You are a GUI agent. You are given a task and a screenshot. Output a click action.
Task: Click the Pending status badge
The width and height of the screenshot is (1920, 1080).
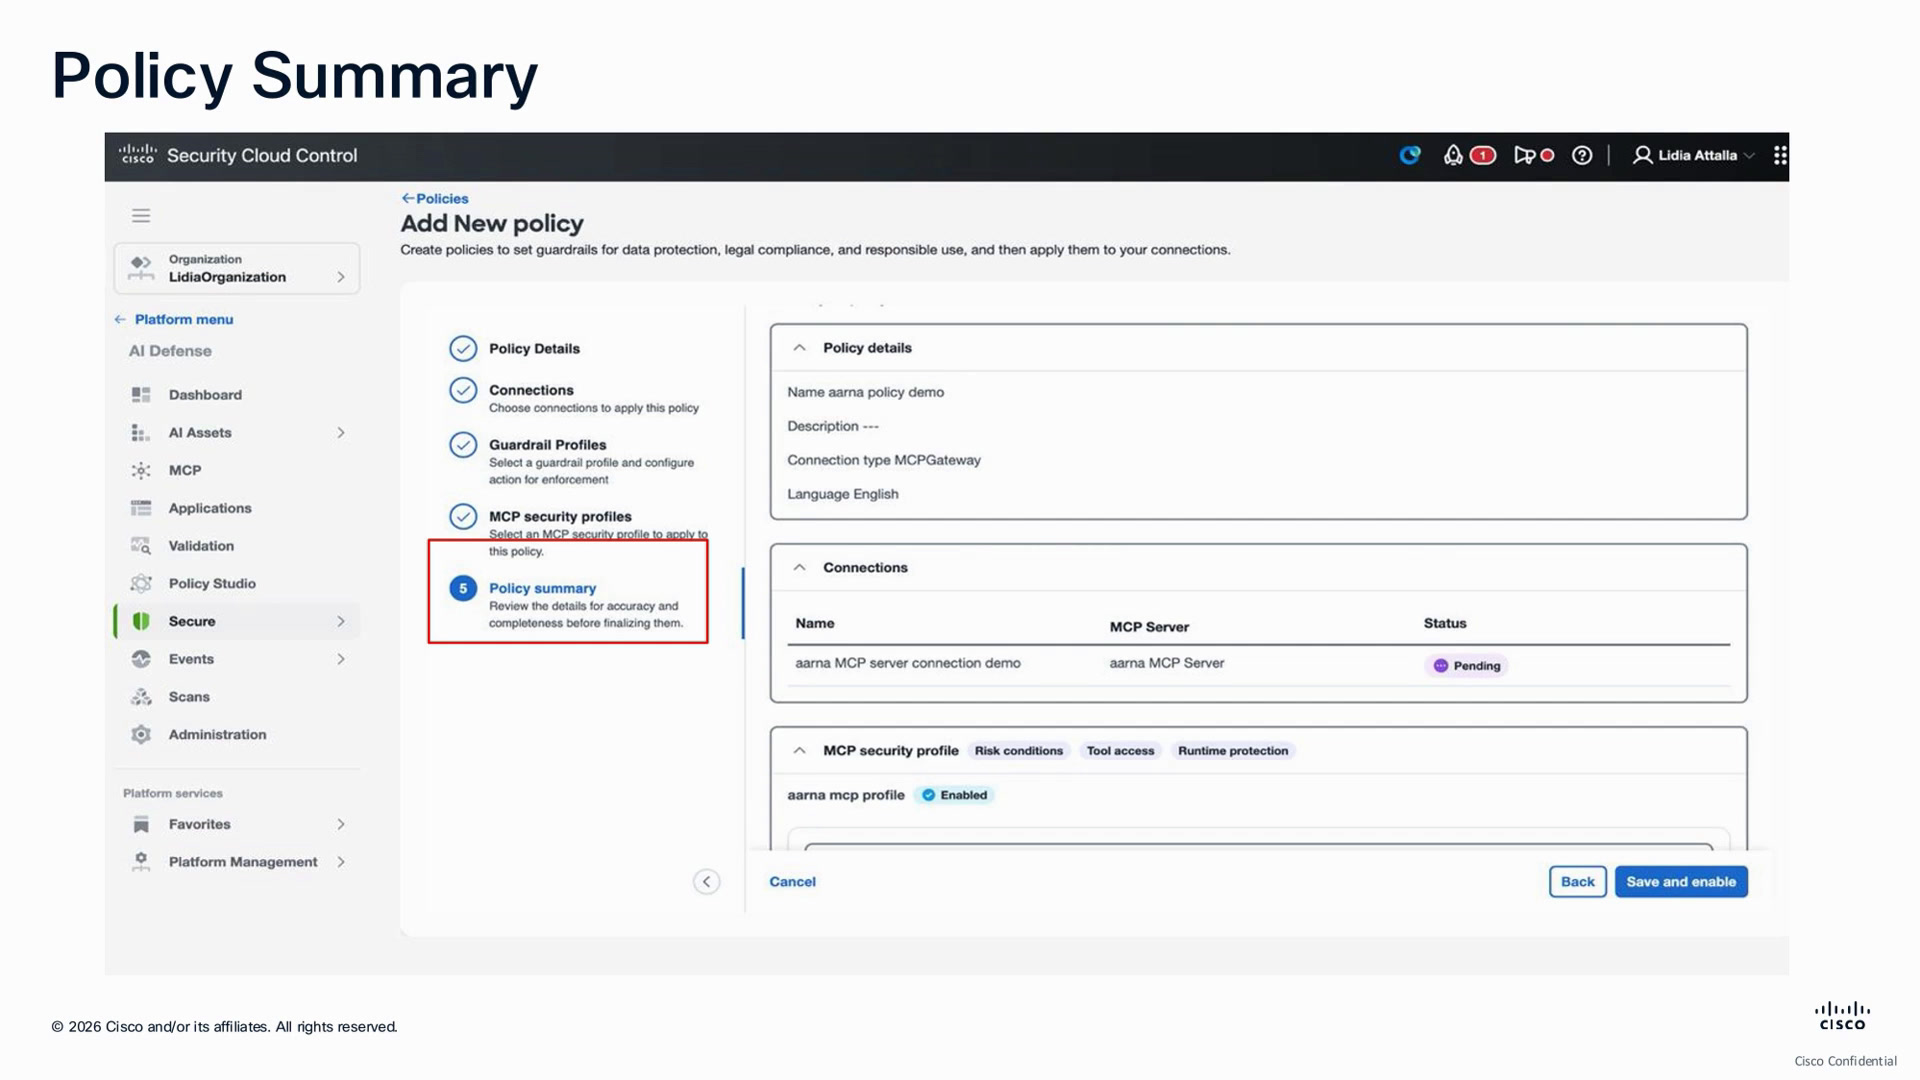pyautogui.click(x=1467, y=666)
